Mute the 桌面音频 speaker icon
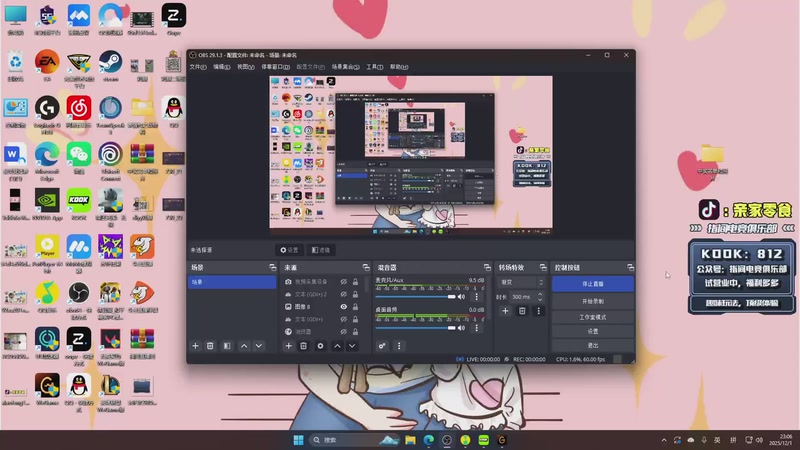 pyautogui.click(x=461, y=328)
